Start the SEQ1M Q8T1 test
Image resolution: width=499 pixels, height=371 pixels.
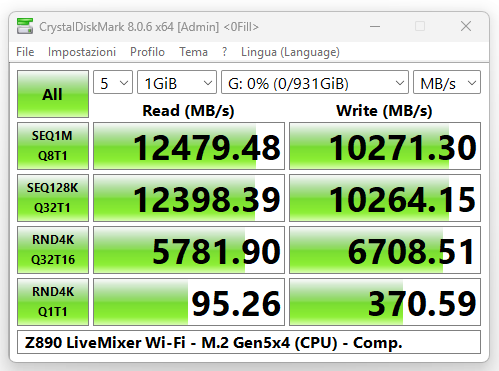[53, 146]
